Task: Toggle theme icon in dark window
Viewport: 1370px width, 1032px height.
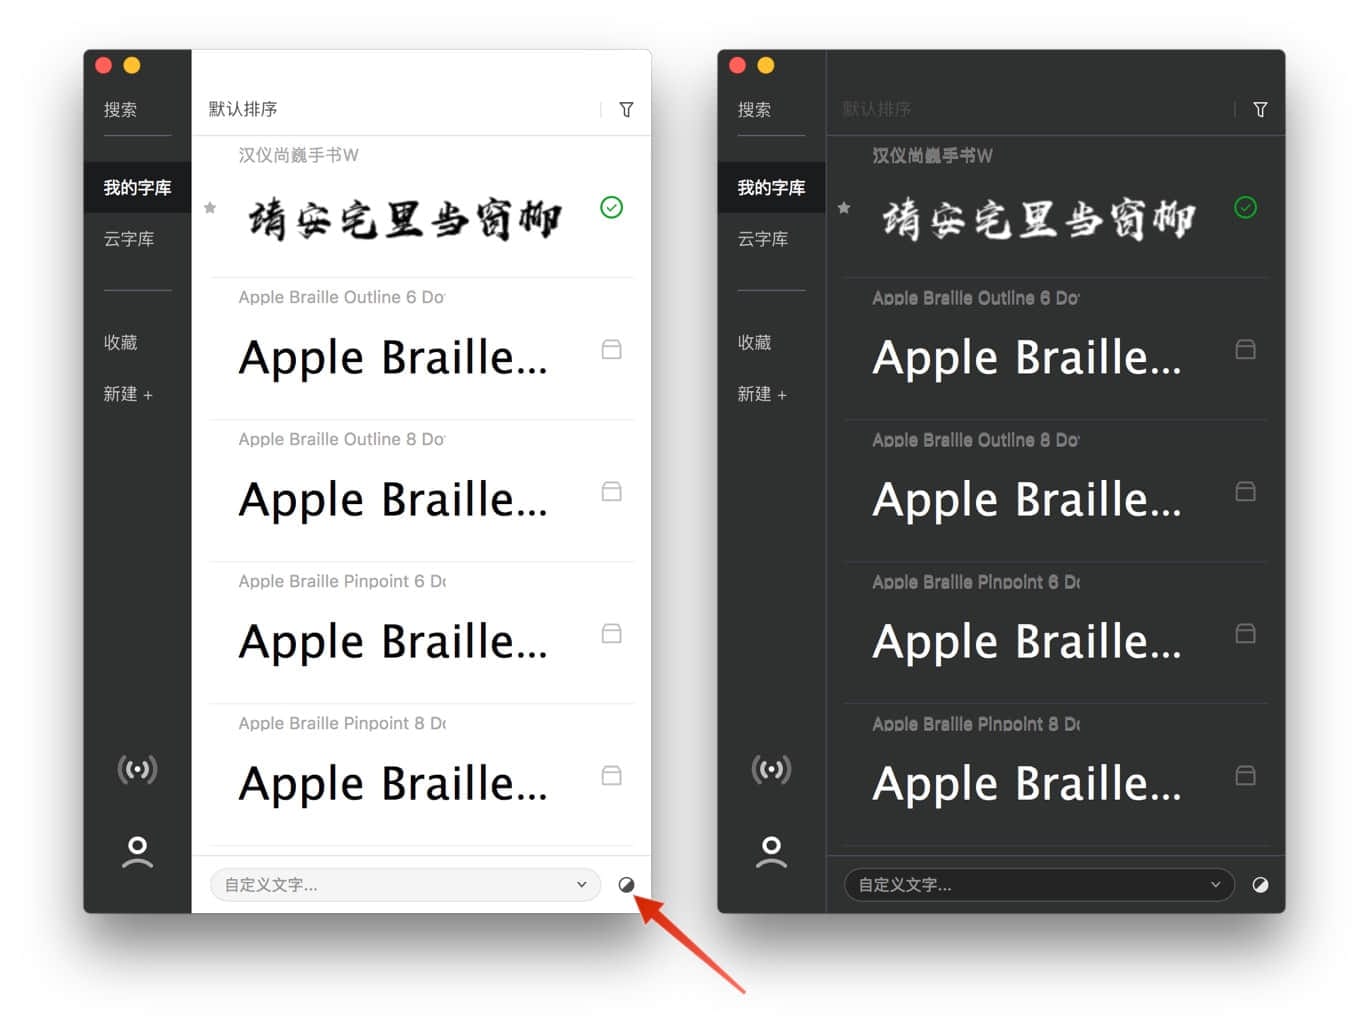Action: 1260,885
